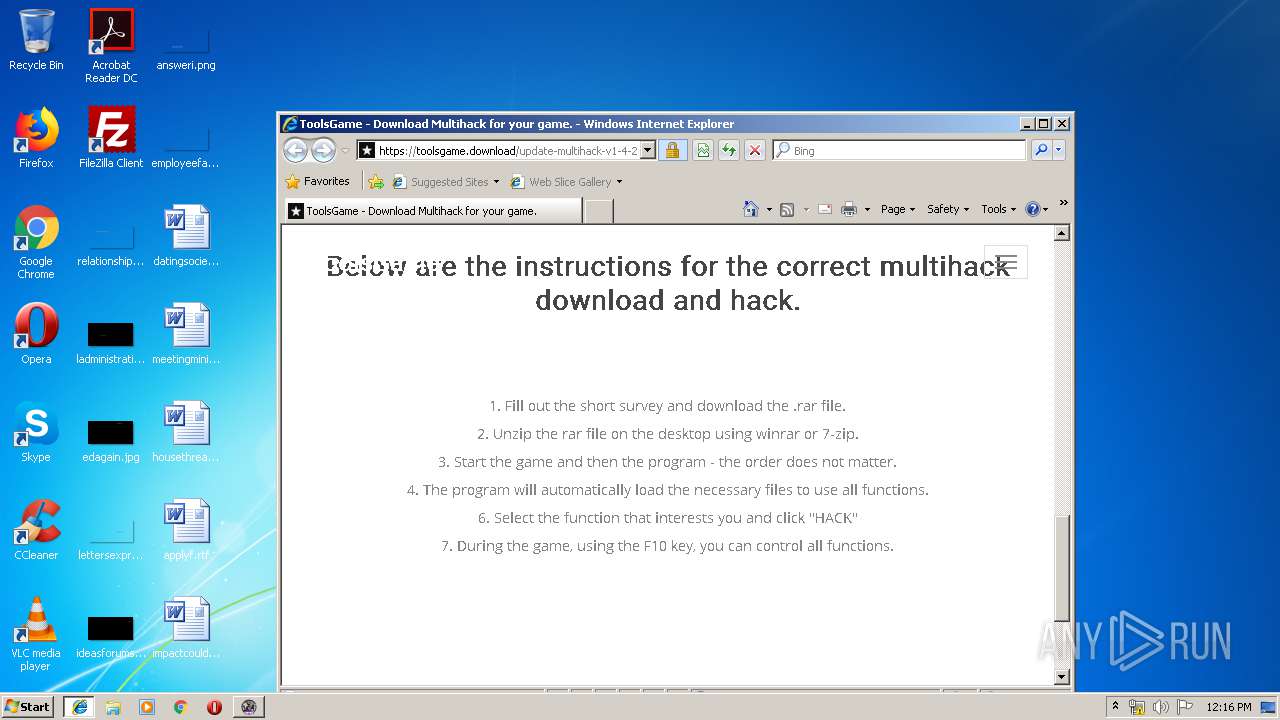Open the Favorites button

tap(317, 181)
